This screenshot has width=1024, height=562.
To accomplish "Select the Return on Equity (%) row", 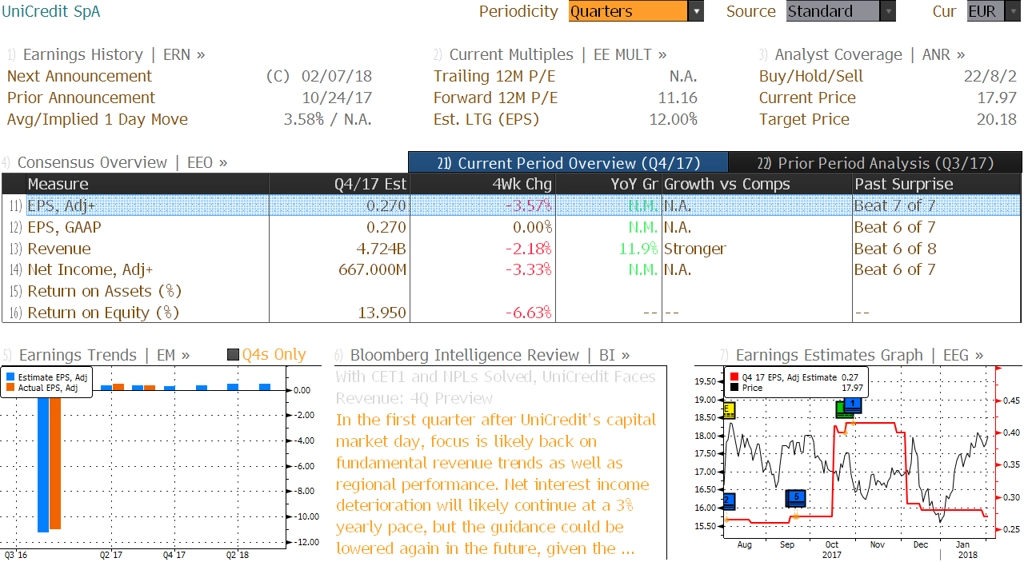I will click(511, 313).
